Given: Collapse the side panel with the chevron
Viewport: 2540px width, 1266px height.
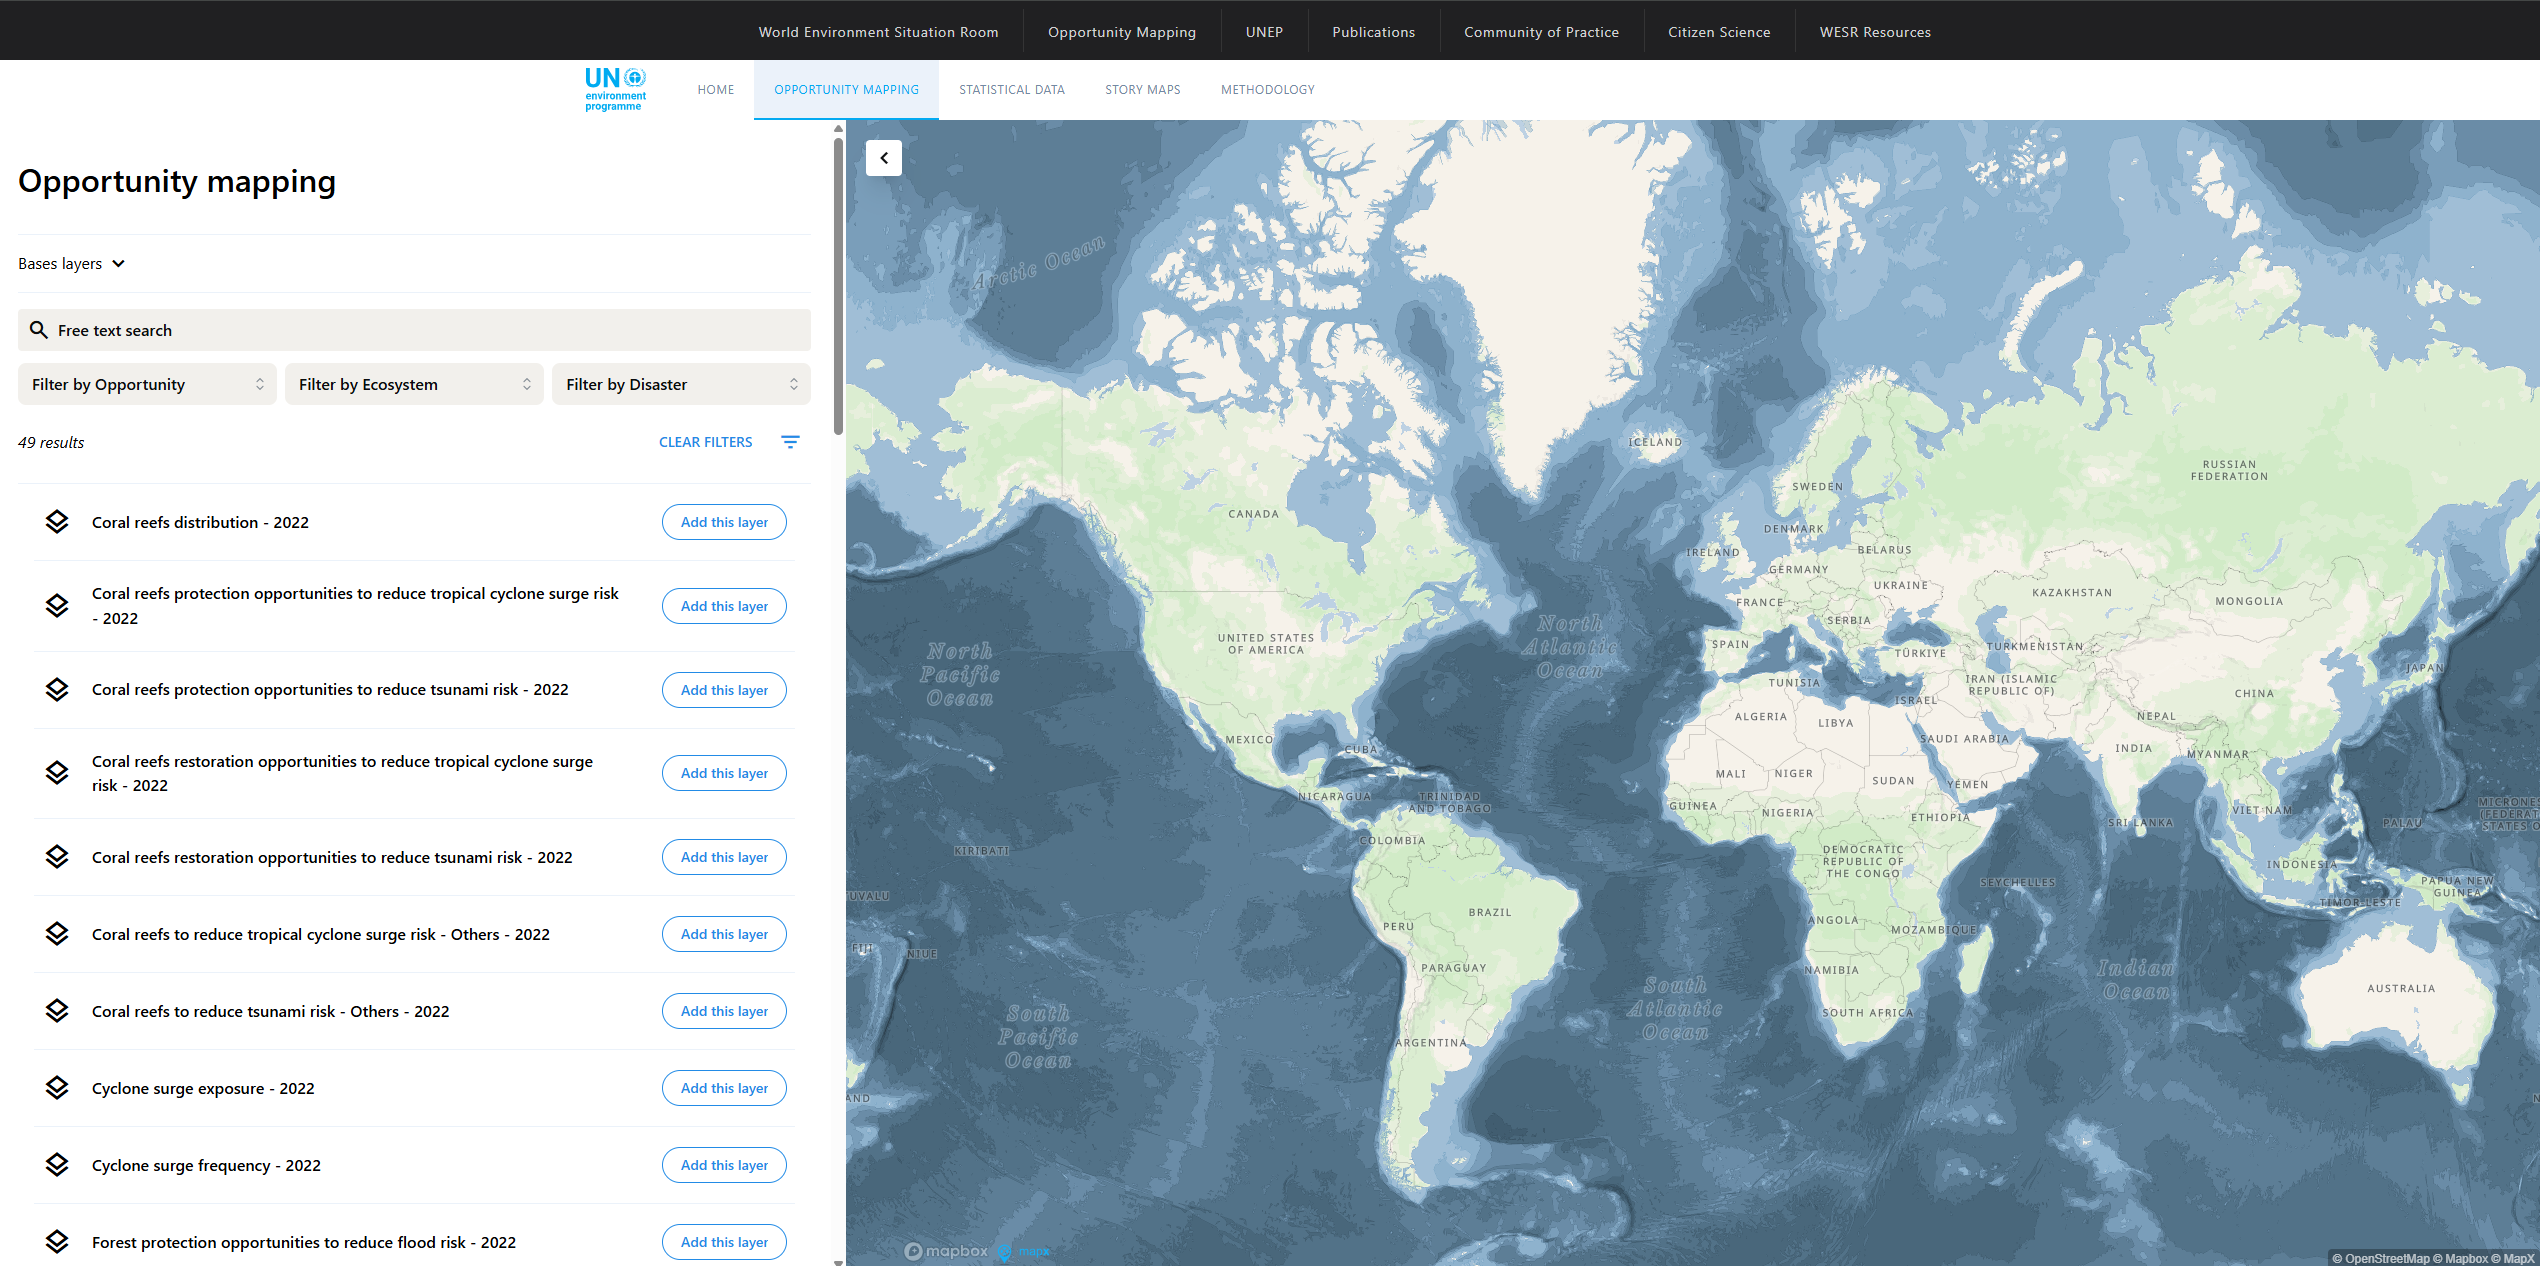Looking at the screenshot, I should 884,158.
